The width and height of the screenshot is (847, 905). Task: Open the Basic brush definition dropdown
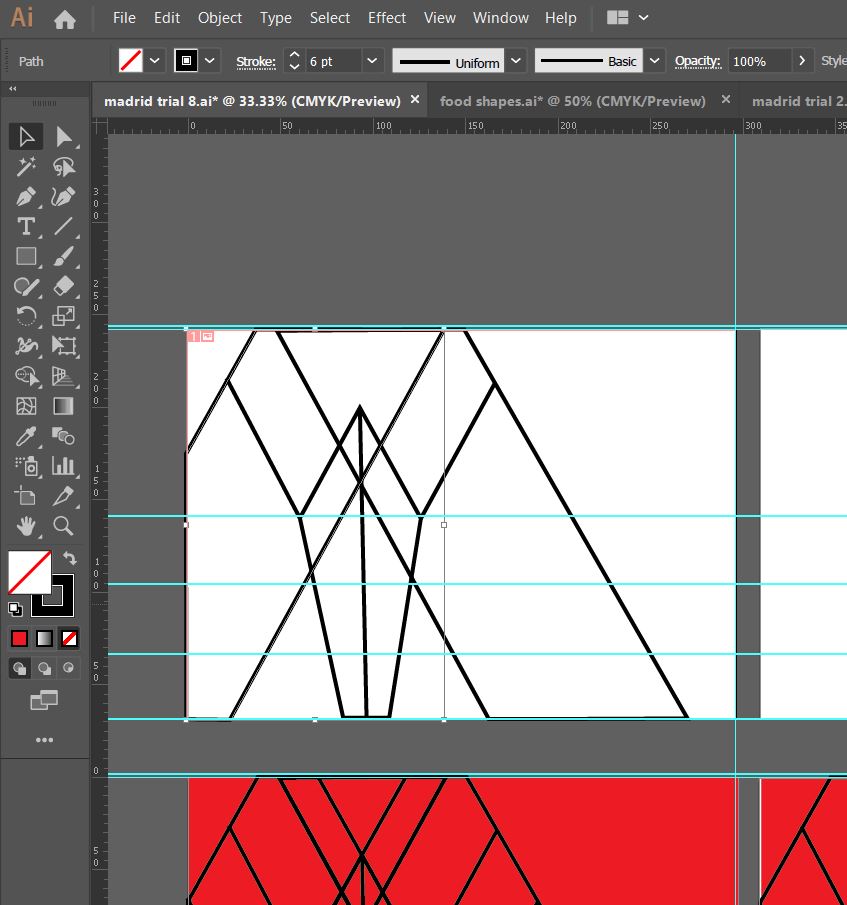pos(654,61)
